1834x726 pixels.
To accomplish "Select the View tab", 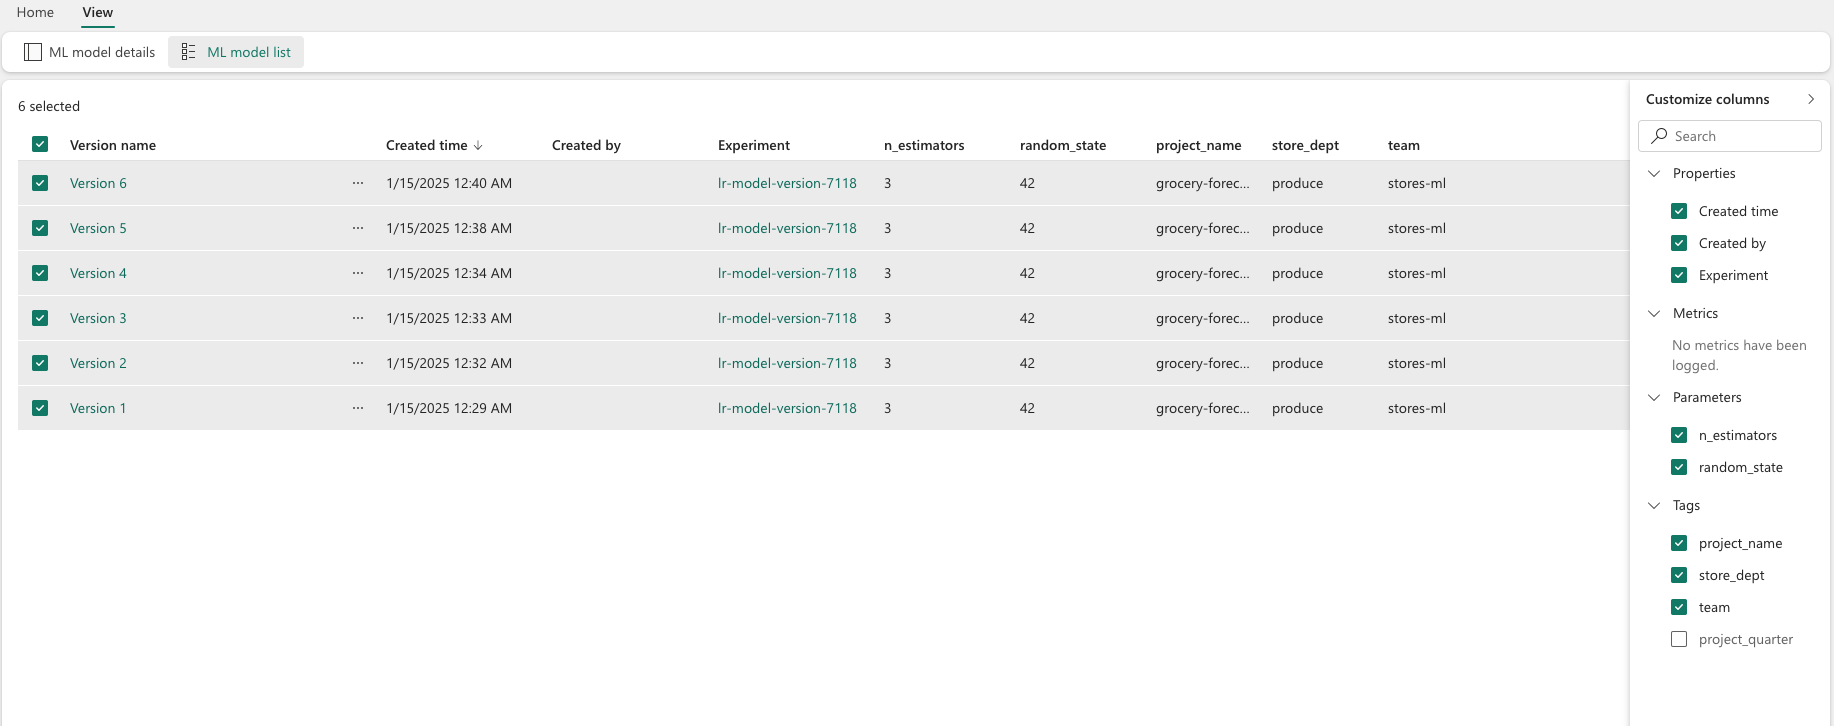I will coord(98,12).
